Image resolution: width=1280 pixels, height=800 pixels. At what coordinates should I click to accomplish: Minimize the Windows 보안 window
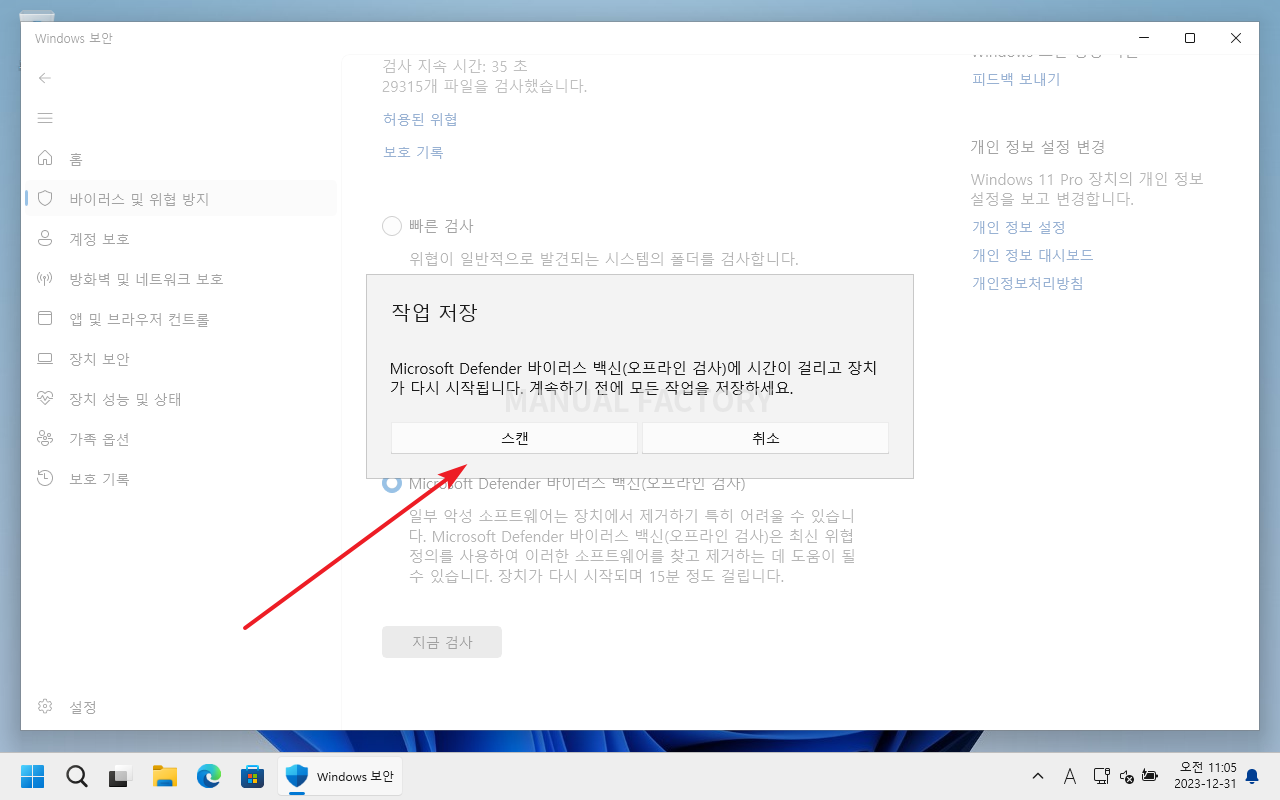(1144, 38)
